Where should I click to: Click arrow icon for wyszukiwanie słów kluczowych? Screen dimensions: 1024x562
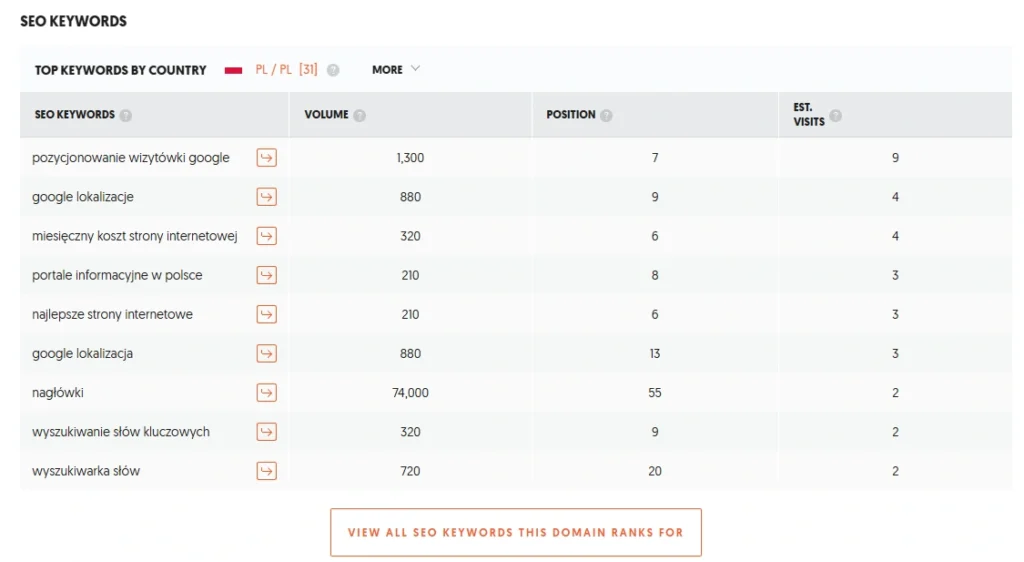pyautogui.click(x=266, y=432)
